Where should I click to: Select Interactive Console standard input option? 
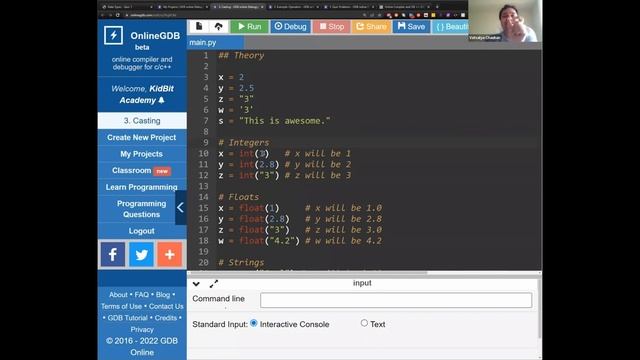[x=254, y=323]
